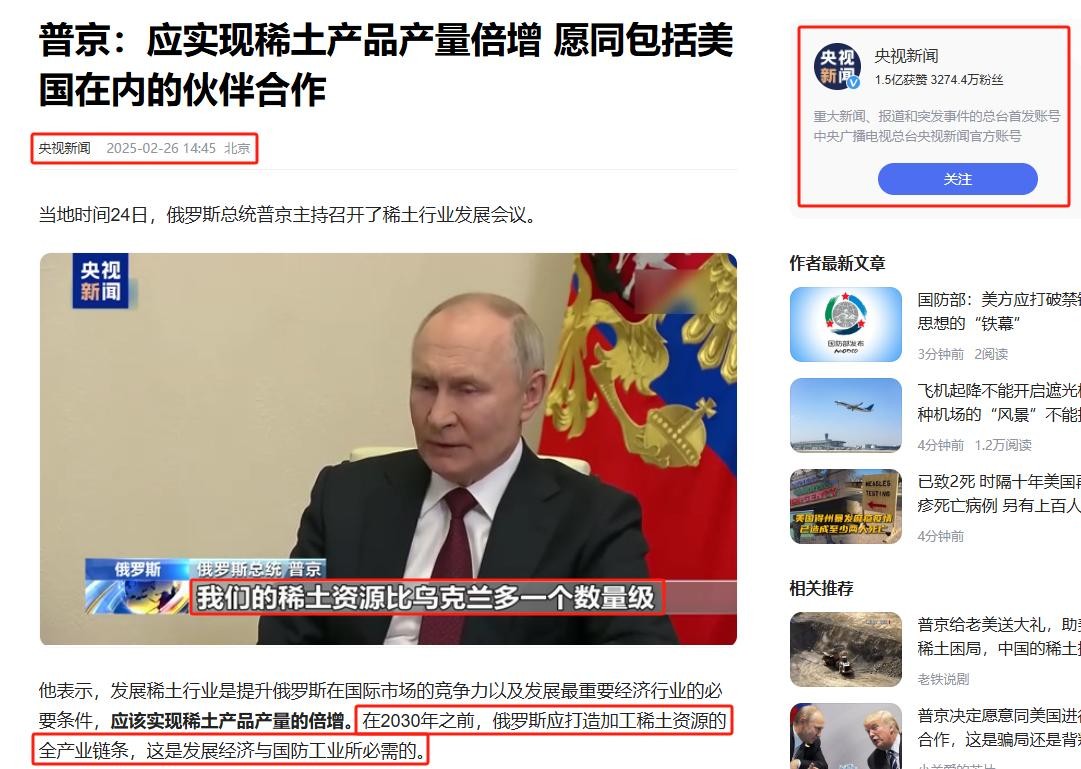Click the 央视新闻 watermark logo on video
Screen dimensions: 1081x769
[x=101, y=281]
